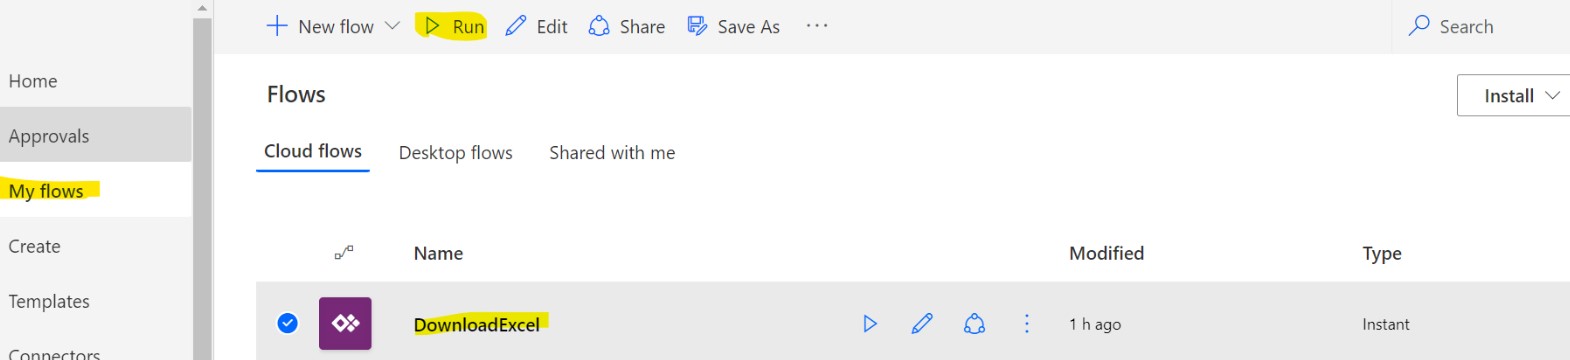The width and height of the screenshot is (1570, 360).
Task: Click the Edit pencil icon in toolbar
Action: pos(516,26)
